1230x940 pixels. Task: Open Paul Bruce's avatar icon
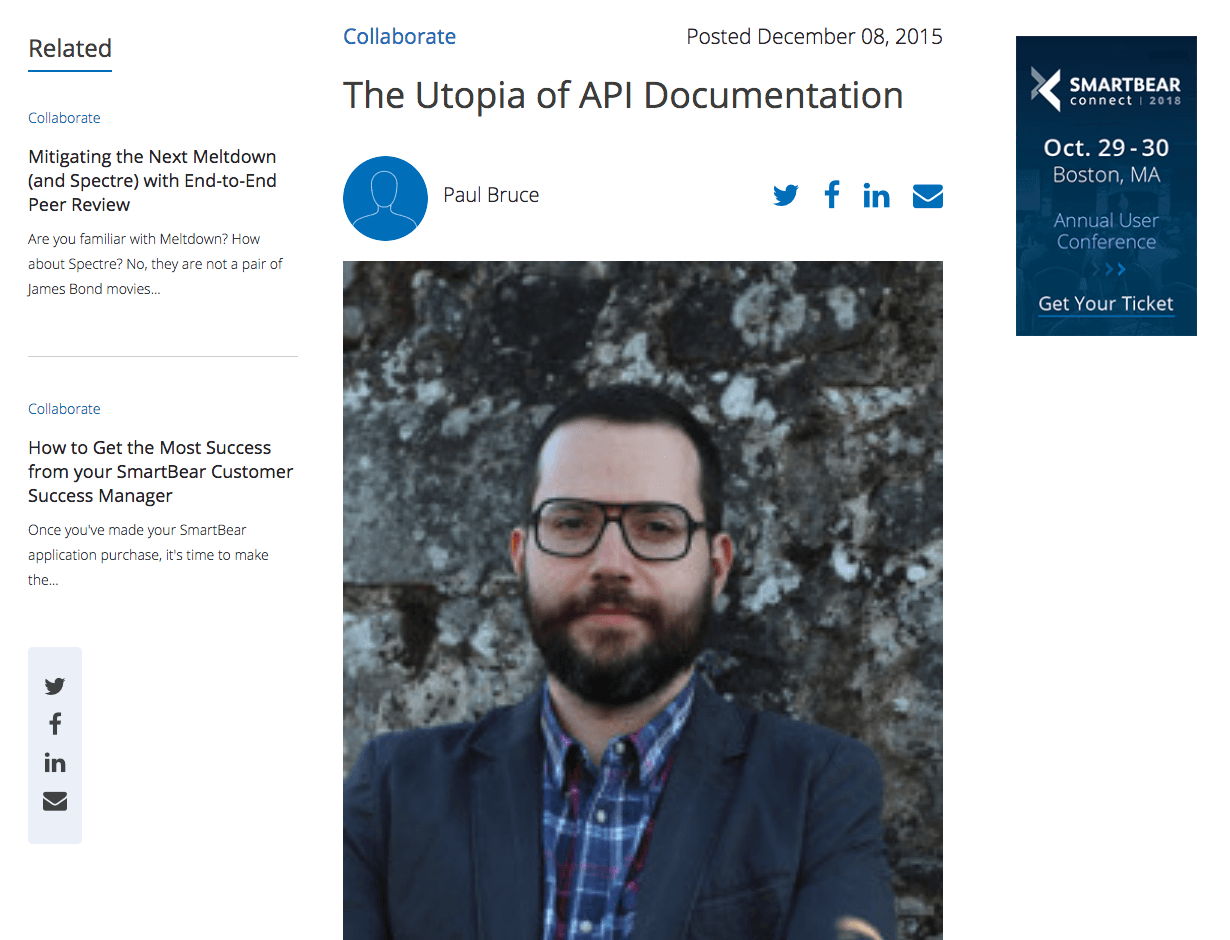pos(385,198)
